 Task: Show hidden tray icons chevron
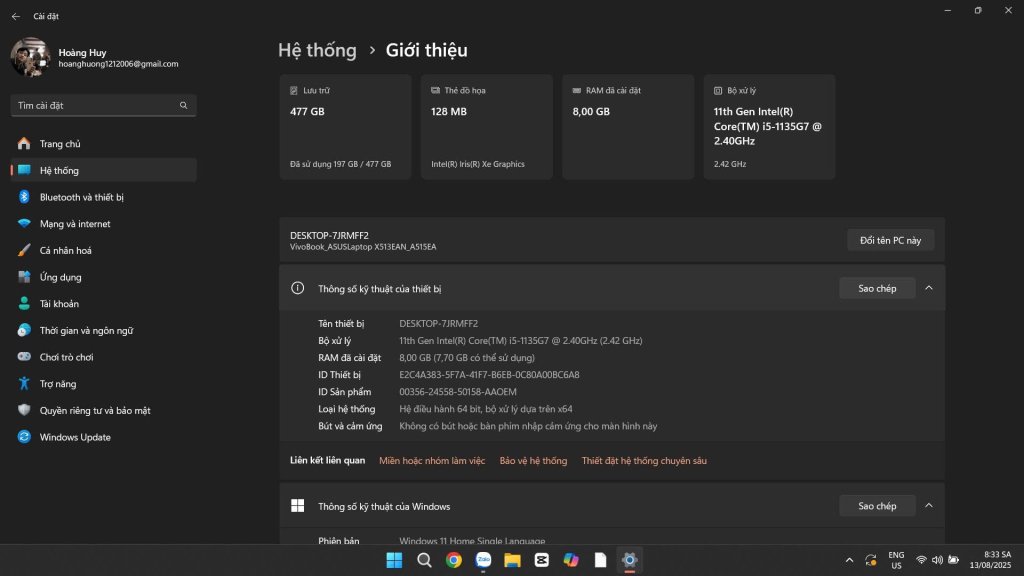tap(849, 560)
